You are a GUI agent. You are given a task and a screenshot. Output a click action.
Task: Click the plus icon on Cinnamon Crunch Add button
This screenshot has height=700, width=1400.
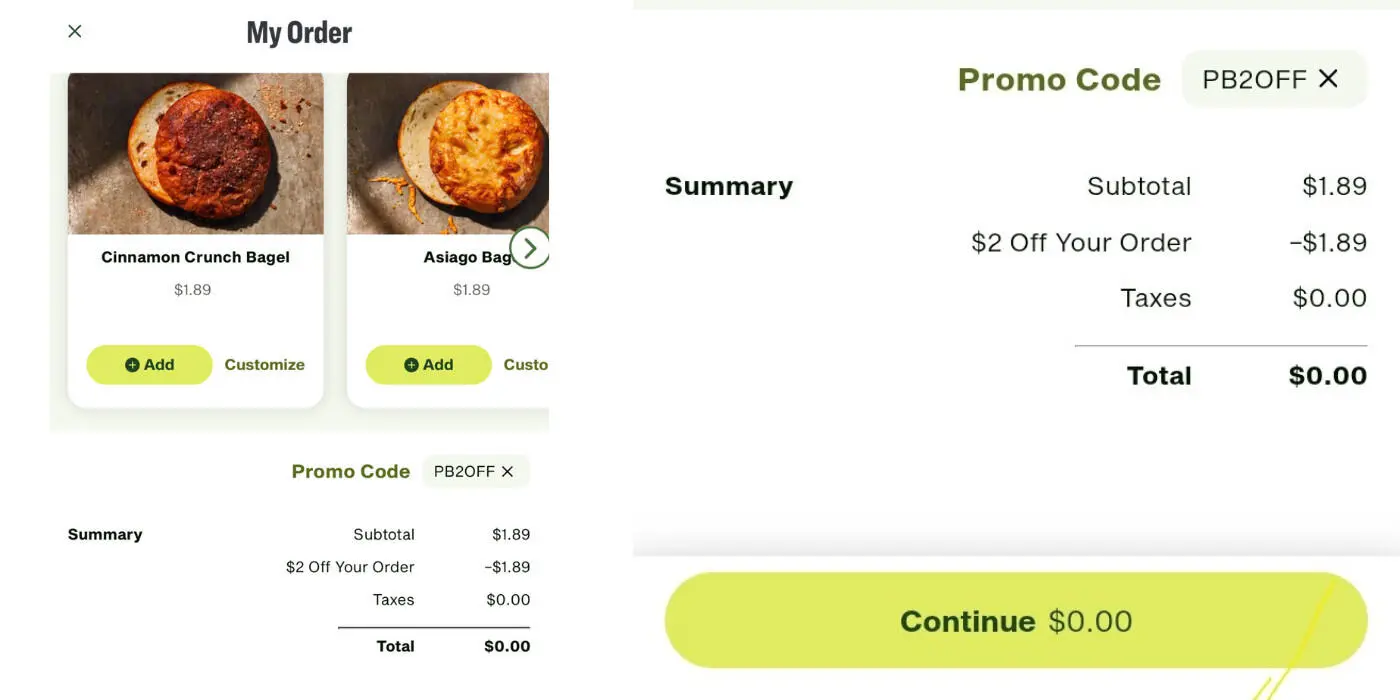pyautogui.click(x=132, y=365)
